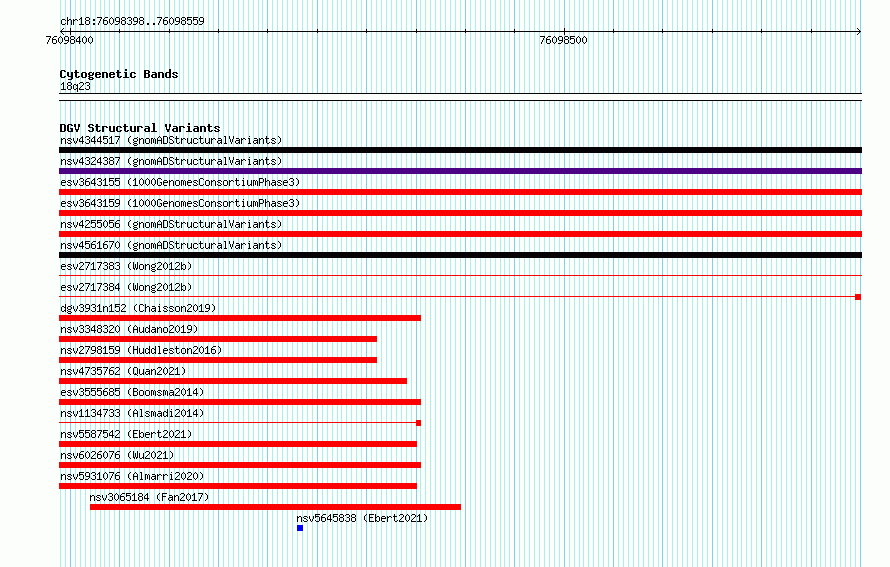
Task: Click the esv2717384 Wong2012b label
Action: 126,287
